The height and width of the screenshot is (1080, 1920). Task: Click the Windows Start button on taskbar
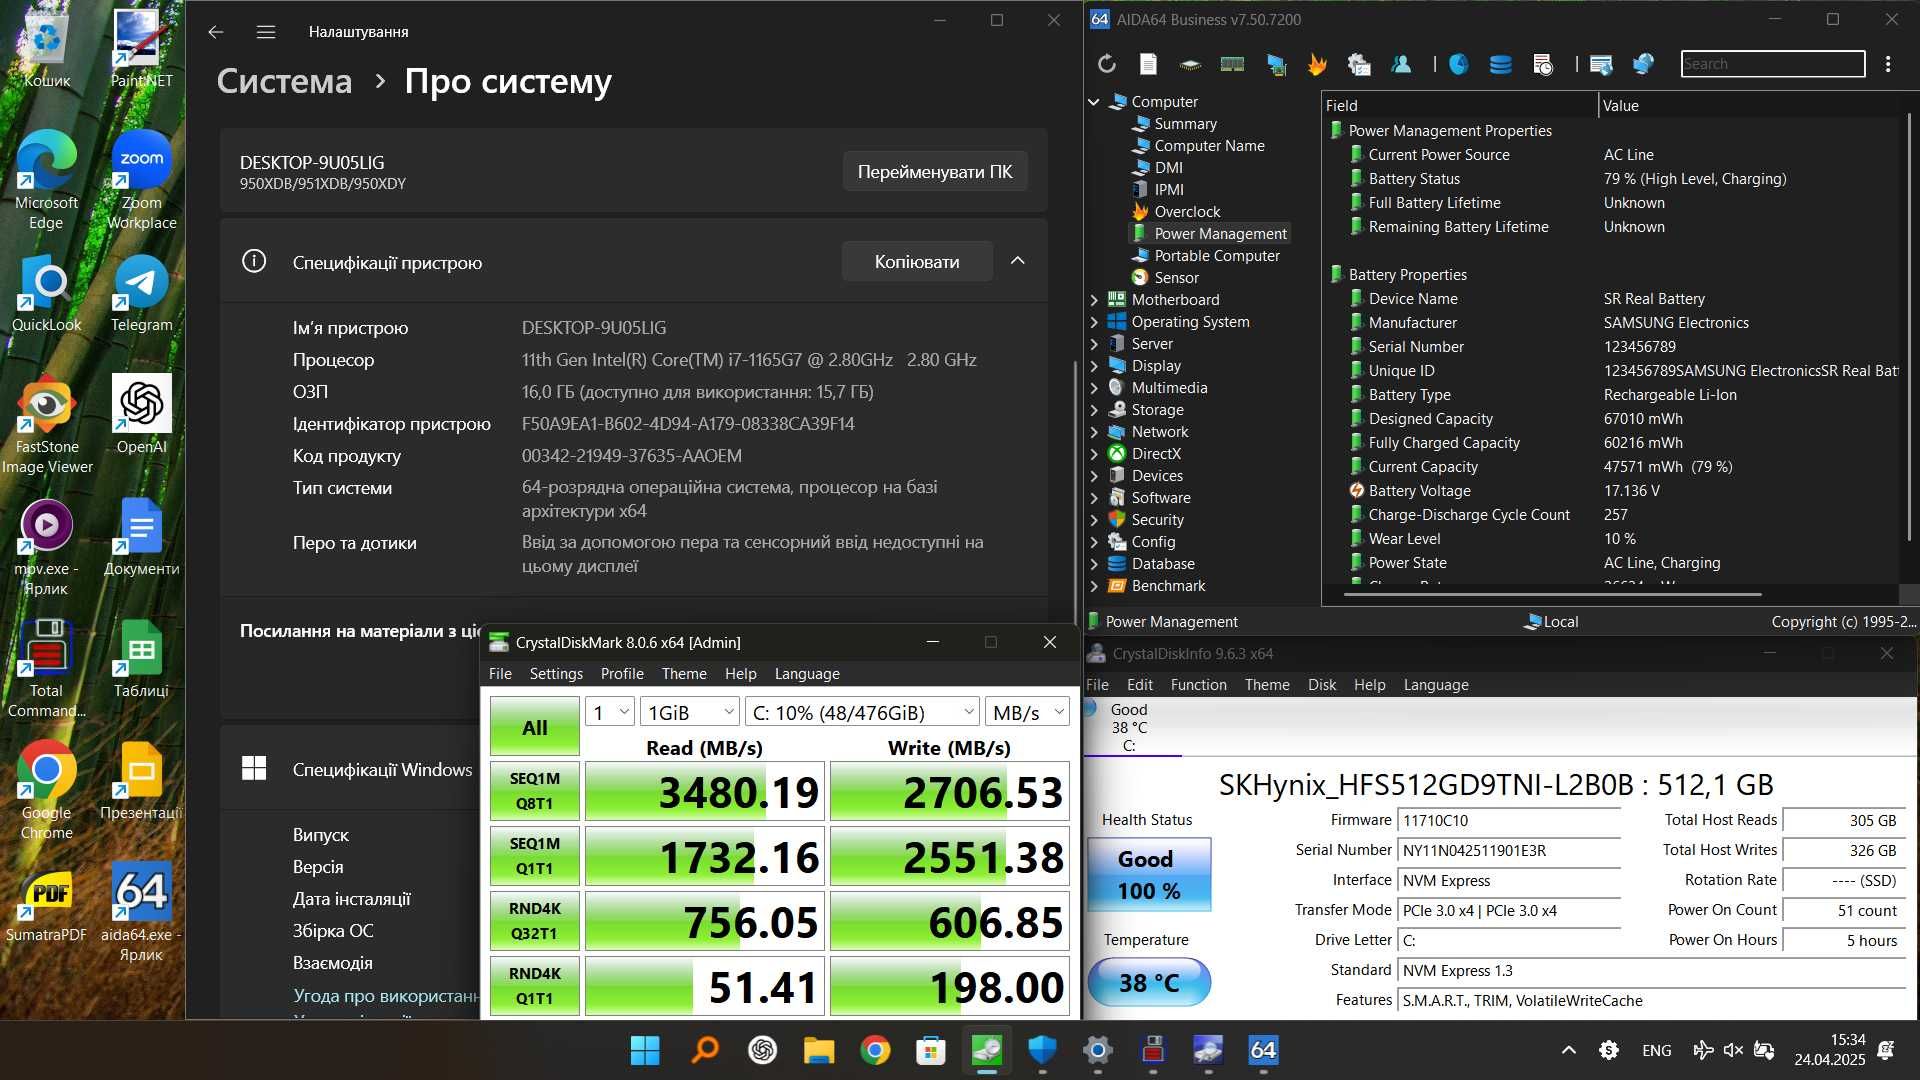tap(645, 1050)
